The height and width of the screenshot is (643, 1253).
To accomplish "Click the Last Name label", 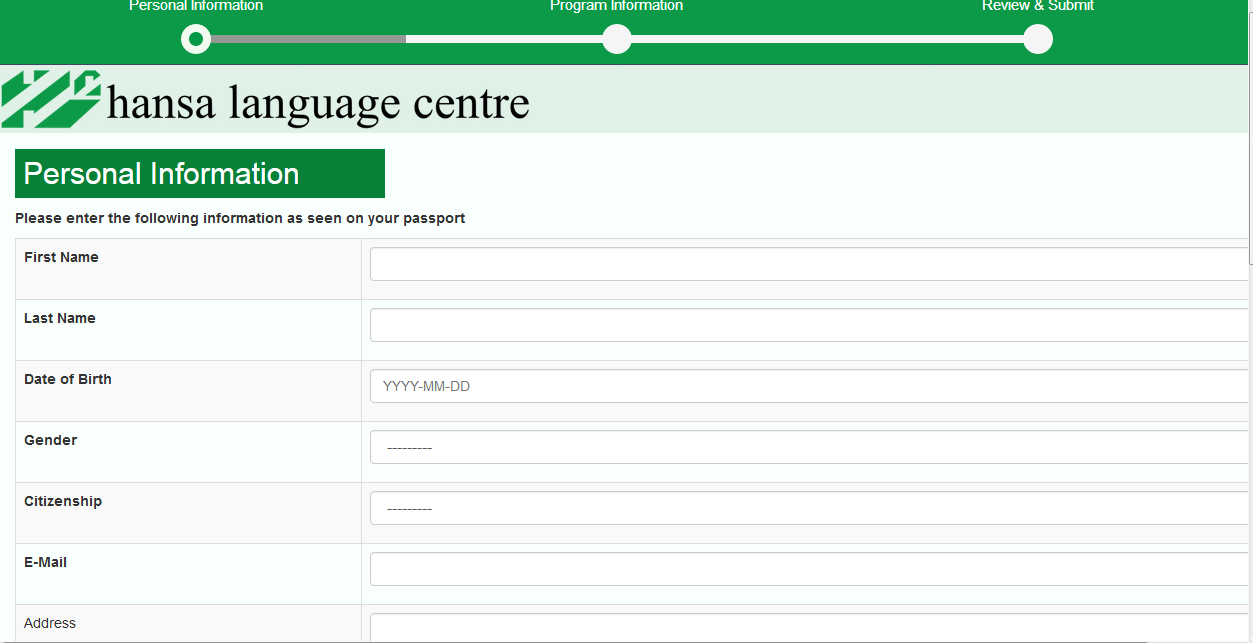I will (60, 318).
